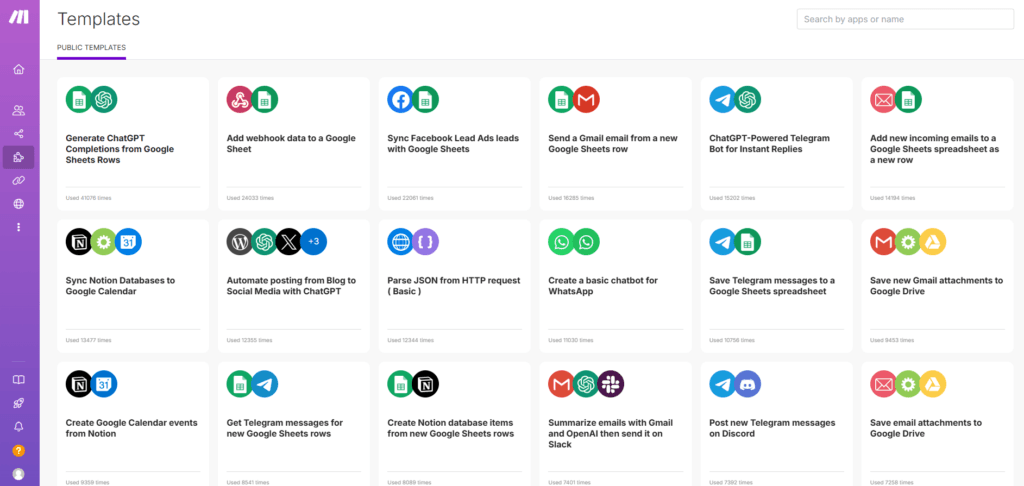Click the +3 badge on Automate posting card
This screenshot has height=486, width=1024.
313,242
